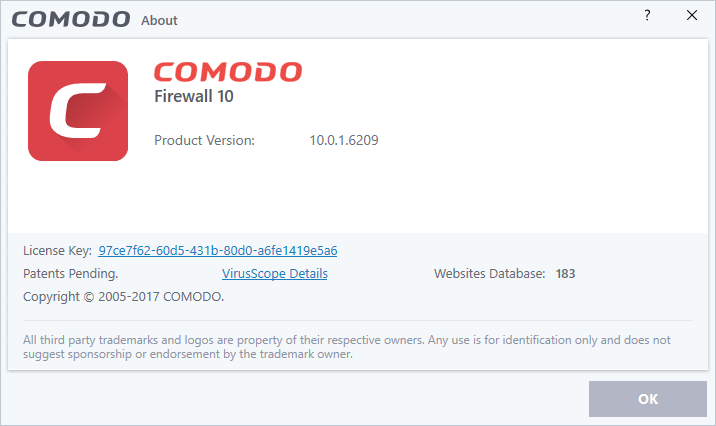Viewport: 716px width, 426px height.
Task: Select version number 10.0.1.6209
Action: [343, 140]
